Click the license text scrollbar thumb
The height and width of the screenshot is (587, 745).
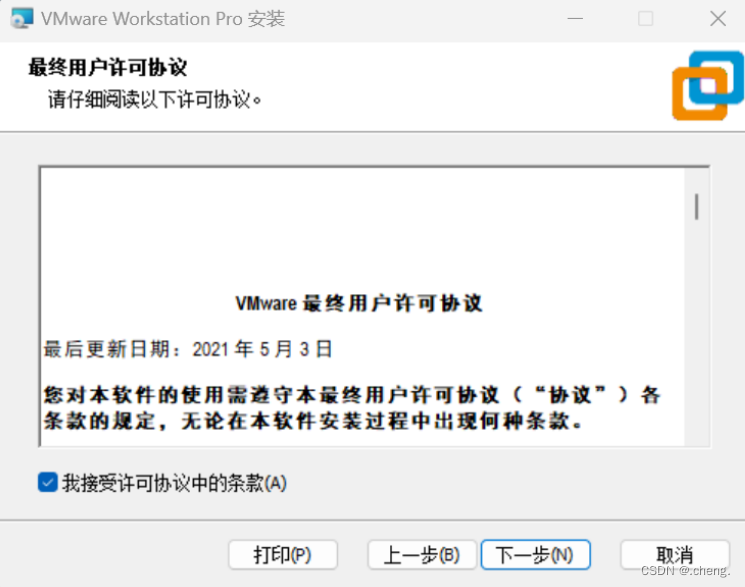[x=697, y=207]
